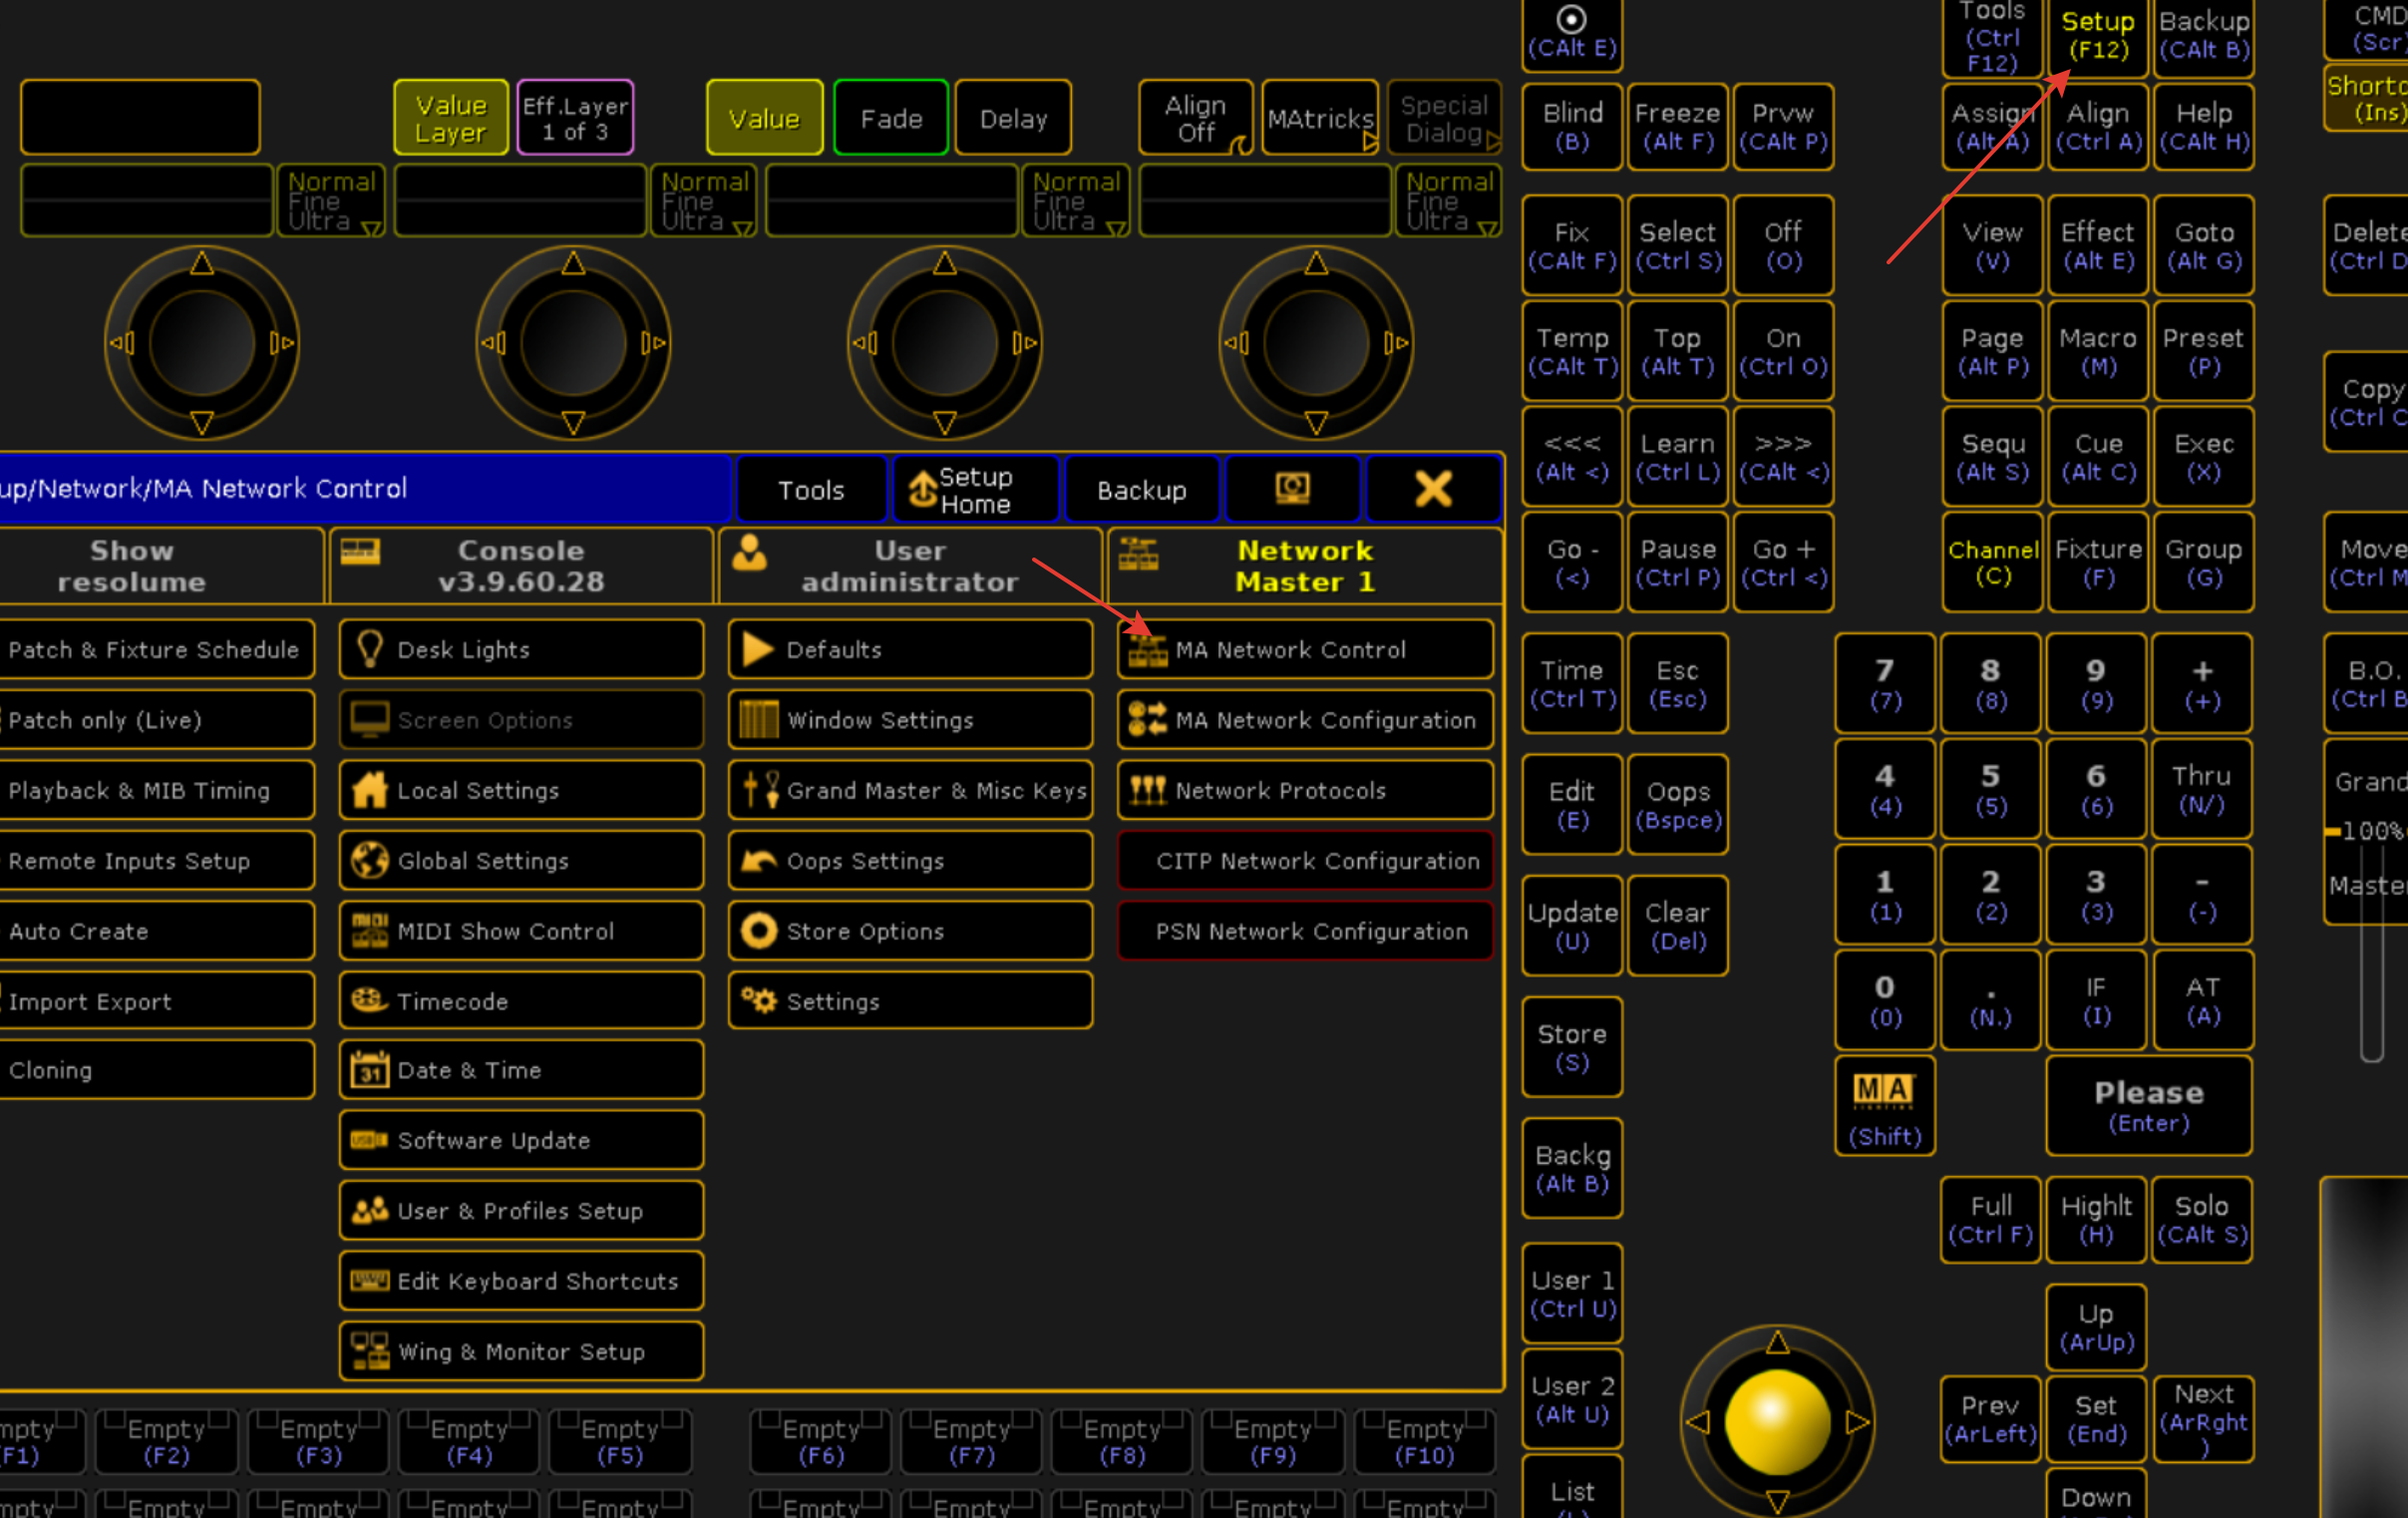This screenshot has height=1518, width=2408.
Task: Switch to the Console v3.9.60.28 tab
Action: click(x=521, y=566)
